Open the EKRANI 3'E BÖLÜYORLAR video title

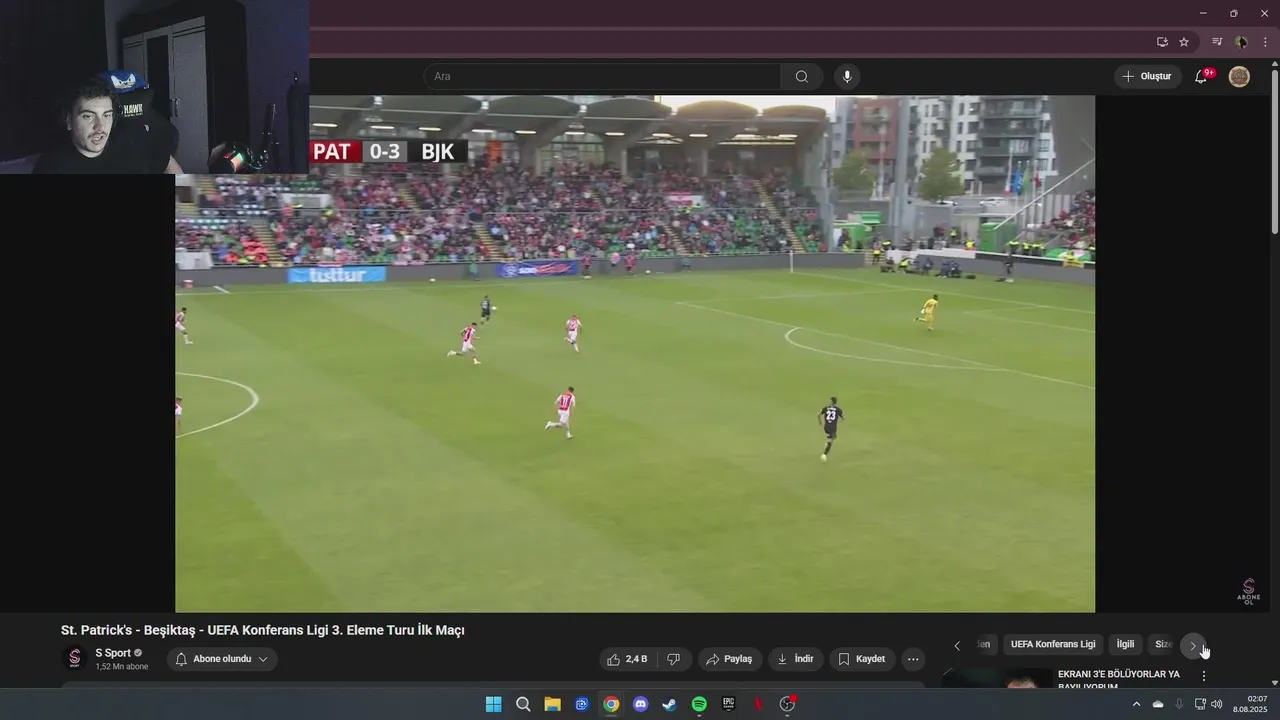point(1119,680)
